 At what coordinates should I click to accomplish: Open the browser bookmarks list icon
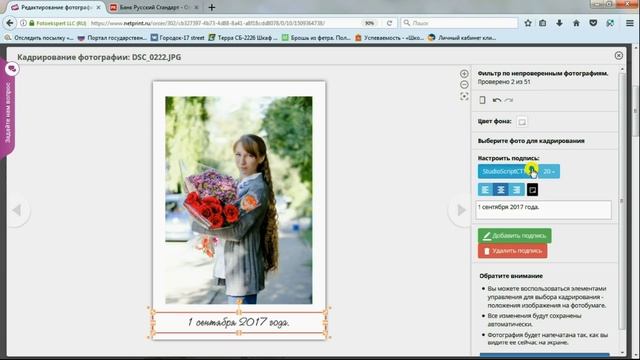542,23
